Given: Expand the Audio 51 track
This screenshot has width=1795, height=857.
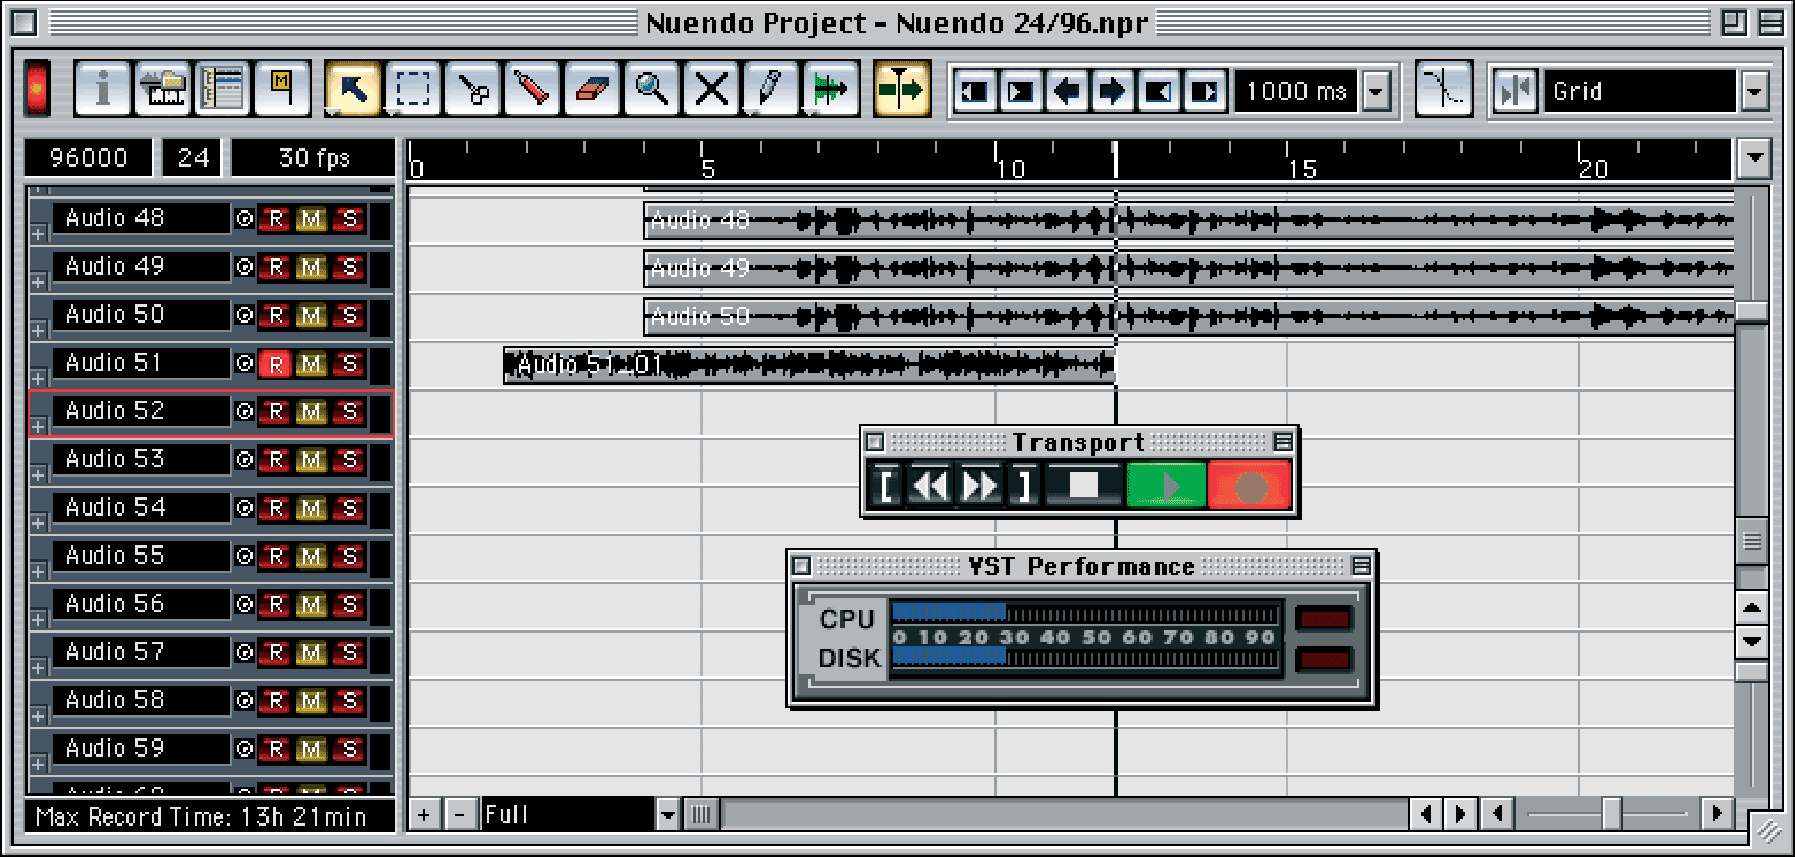Looking at the screenshot, I should (x=38, y=379).
